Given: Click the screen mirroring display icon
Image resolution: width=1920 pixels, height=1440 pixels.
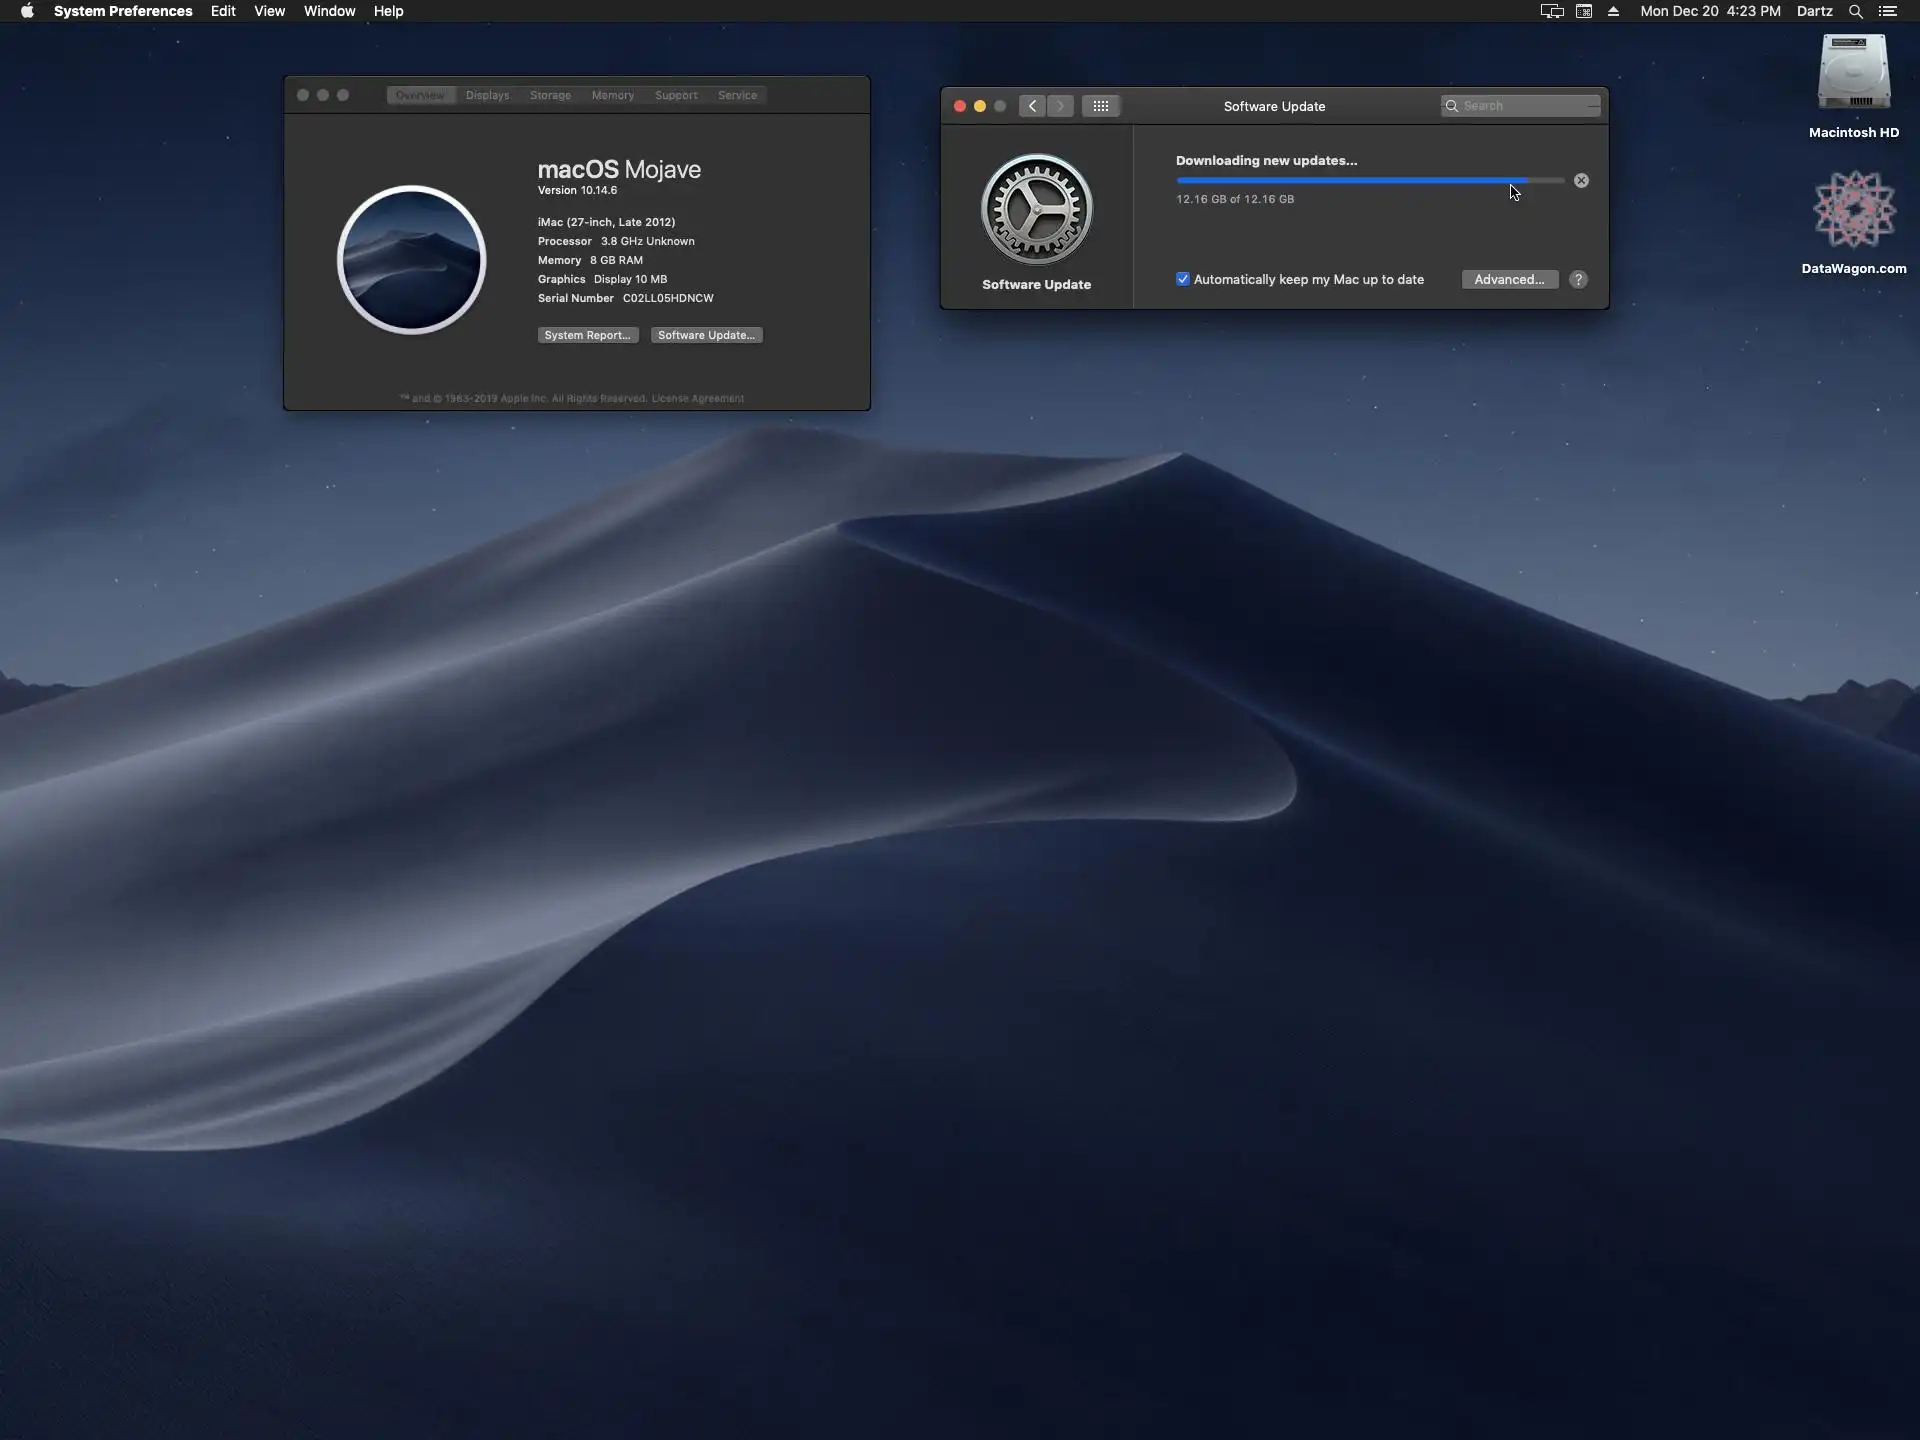Looking at the screenshot, I should pos(1551,11).
